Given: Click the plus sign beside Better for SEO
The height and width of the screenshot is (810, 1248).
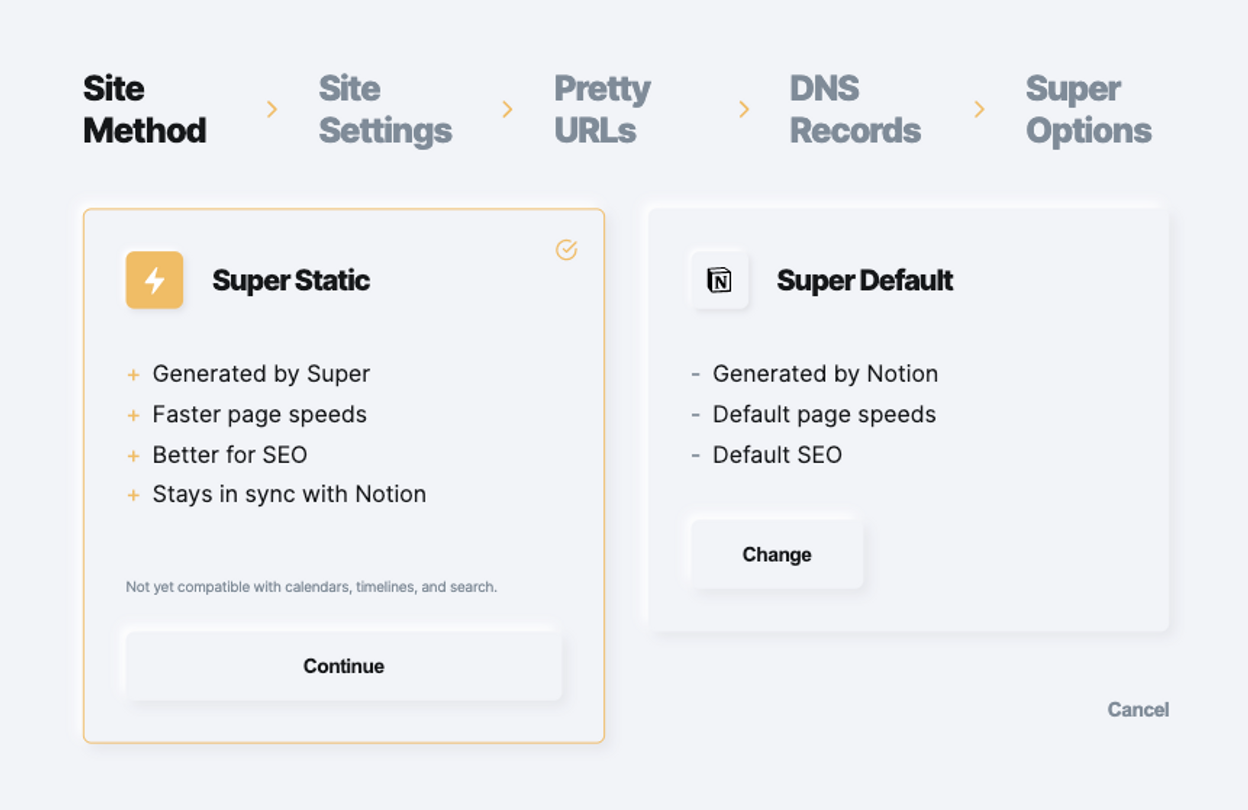Looking at the screenshot, I should tap(133, 456).
